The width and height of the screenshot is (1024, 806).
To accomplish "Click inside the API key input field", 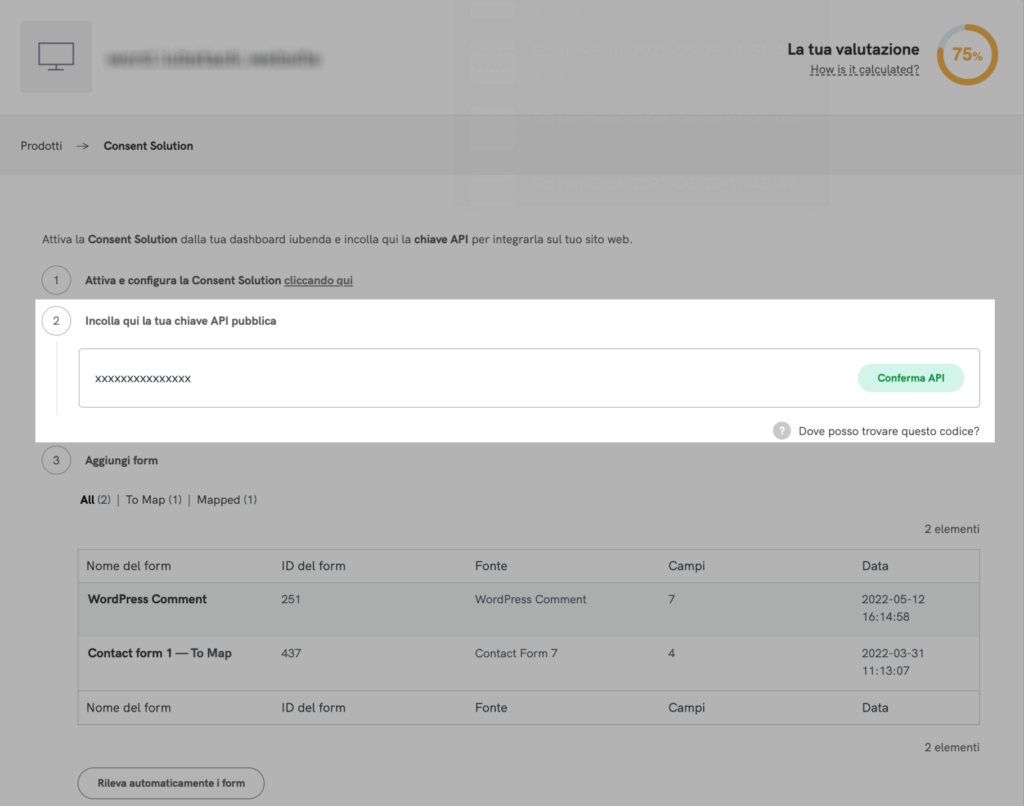I will (x=400, y=378).
